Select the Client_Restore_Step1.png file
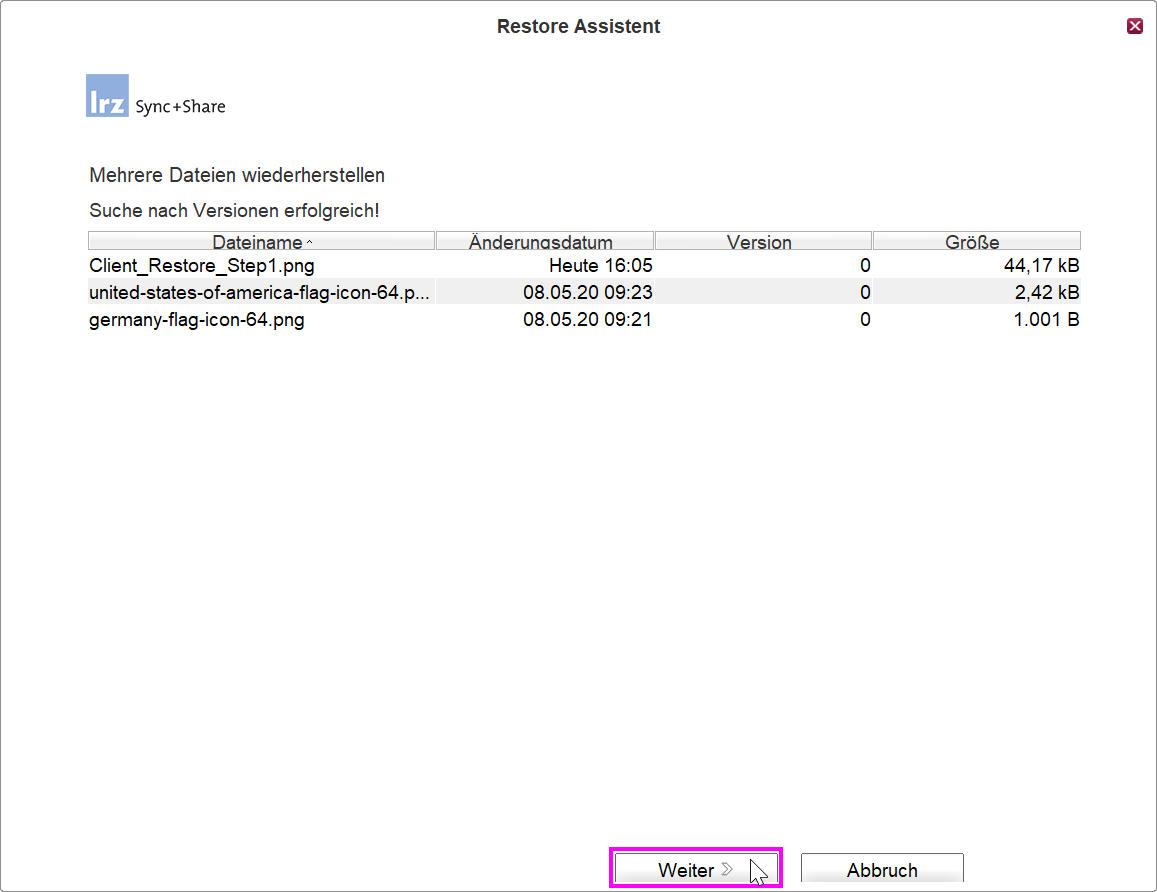 202,266
